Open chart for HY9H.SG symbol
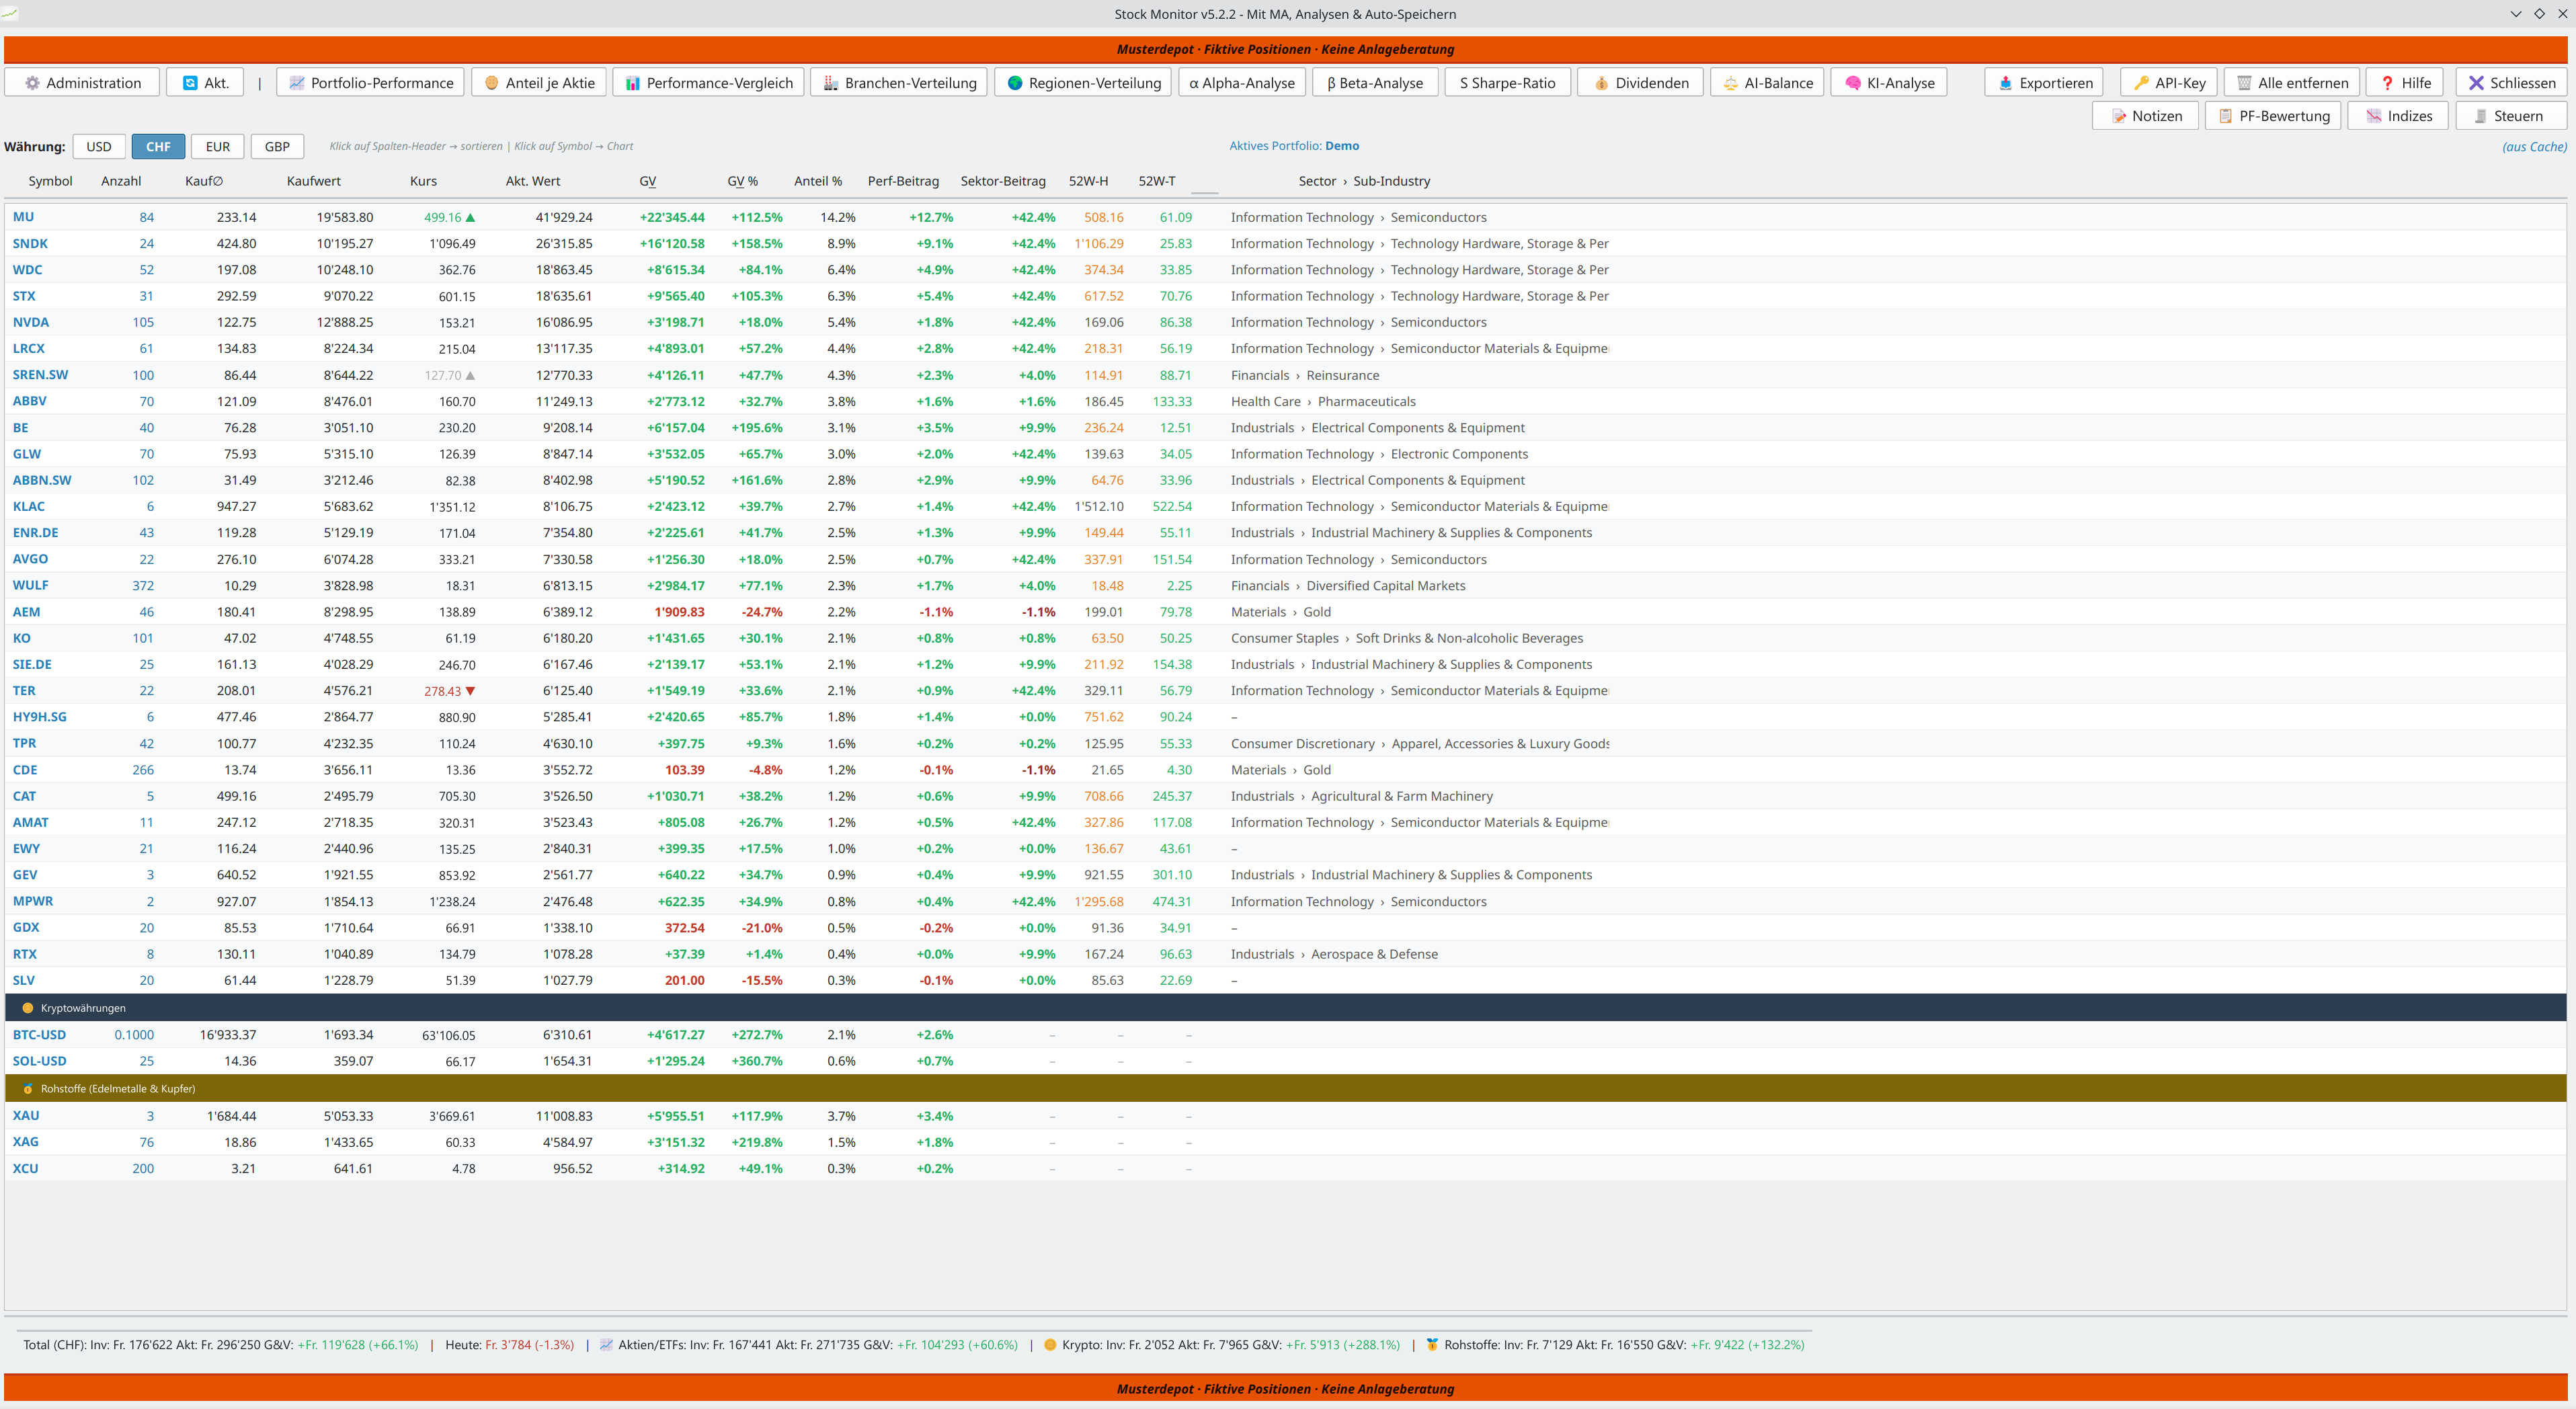Image resolution: width=2576 pixels, height=1409 pixels. (x=39, y=717)
